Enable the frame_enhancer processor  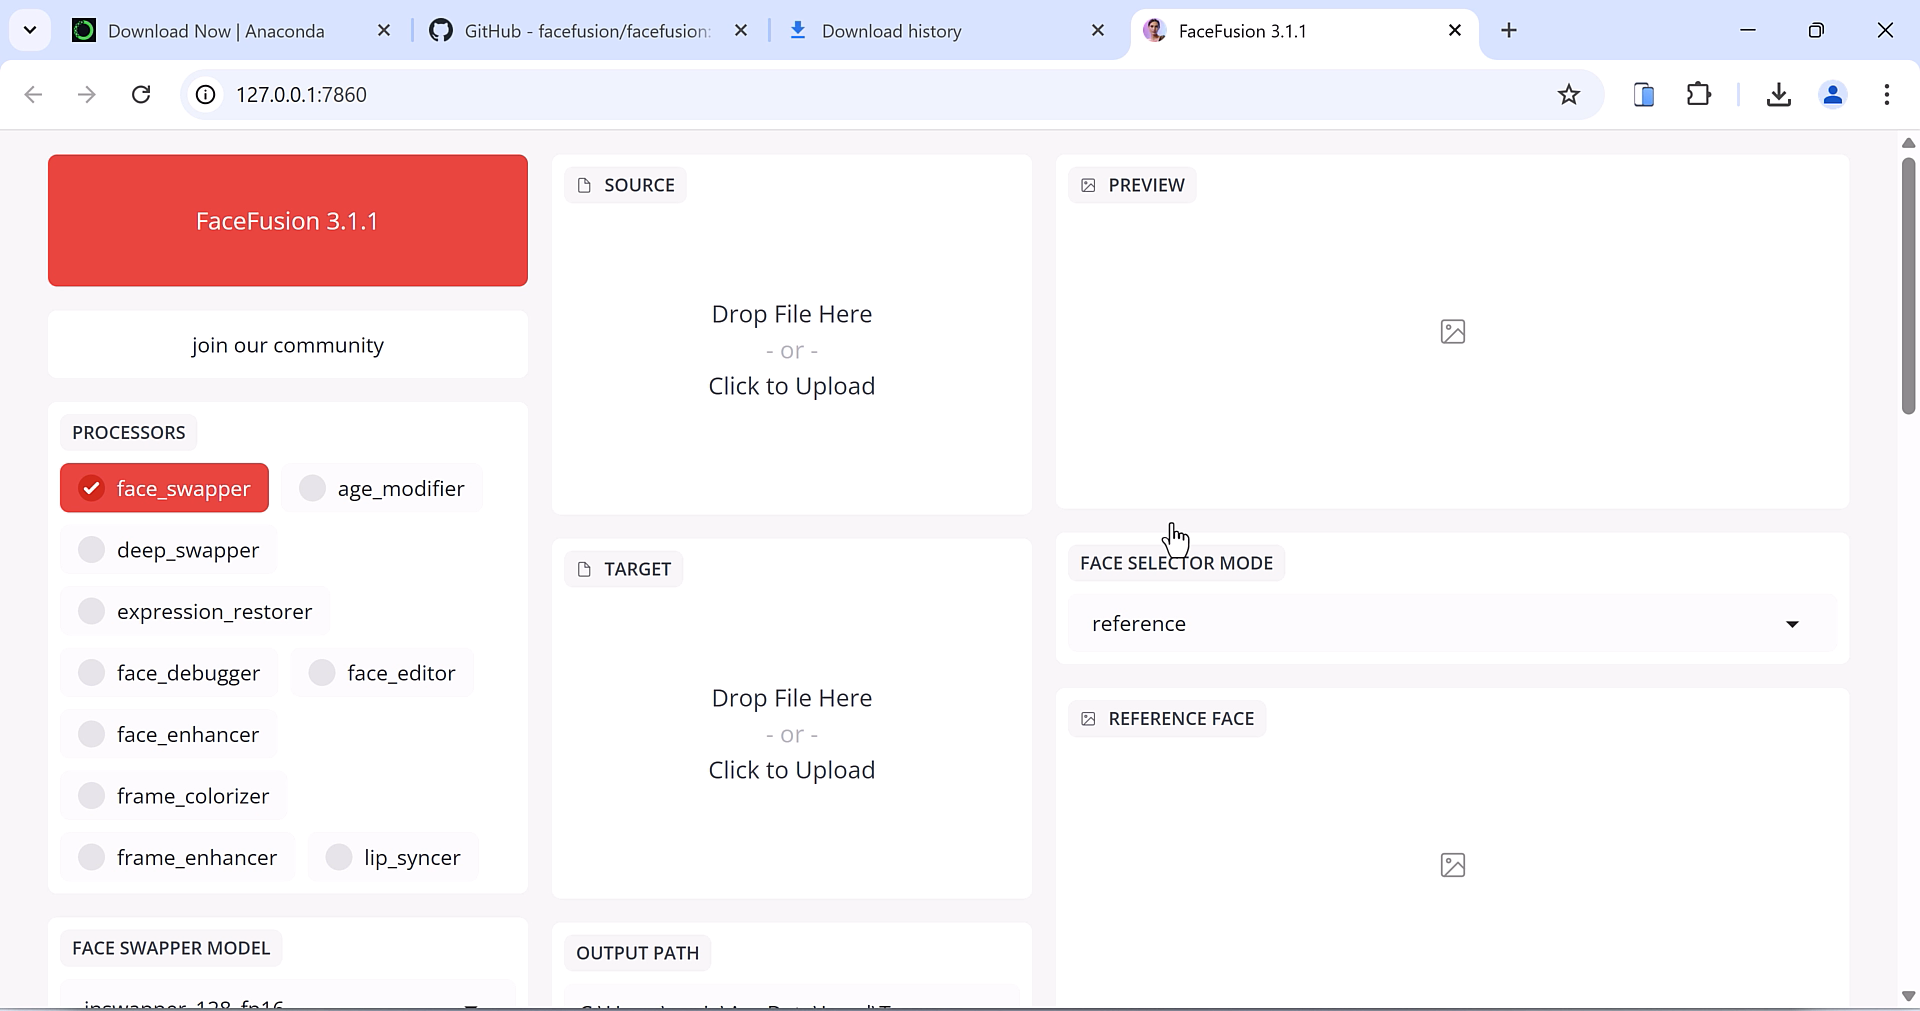click(178, 857)
